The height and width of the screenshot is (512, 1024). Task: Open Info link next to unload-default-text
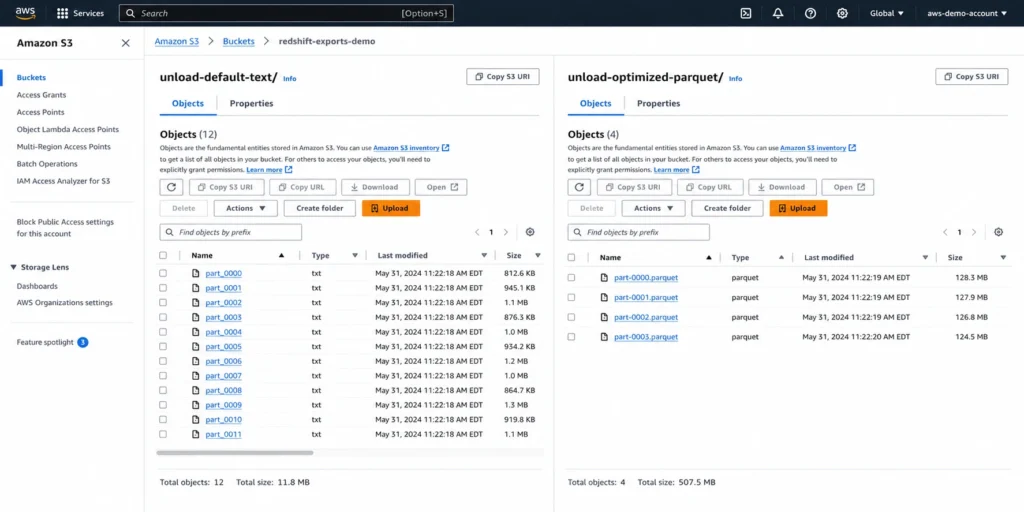coord(289,78)
